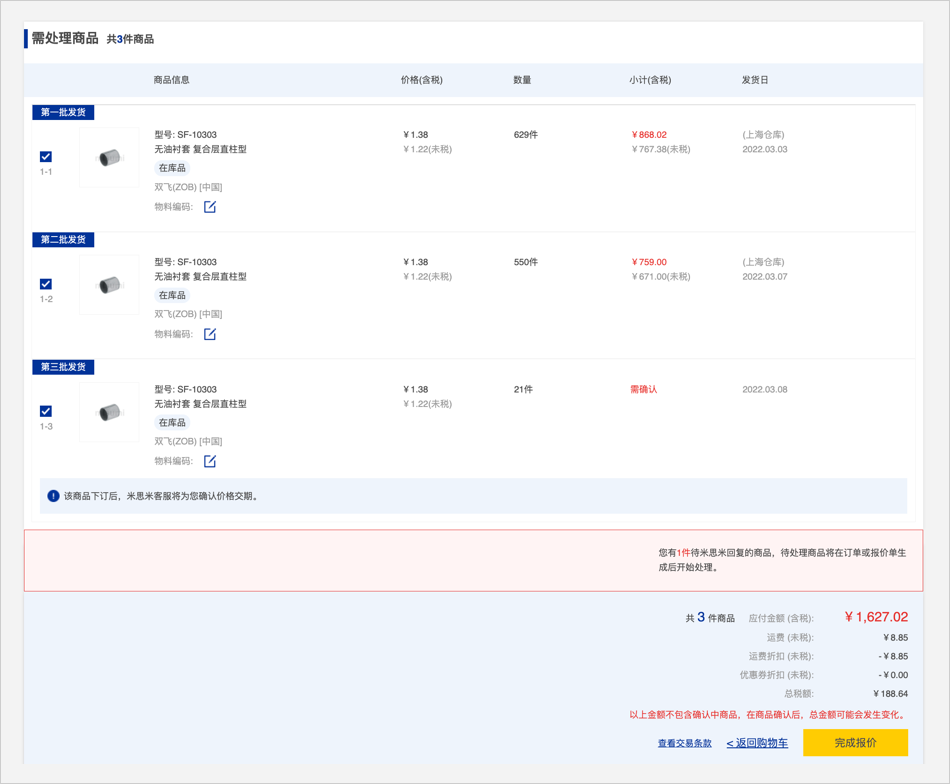Open second batch product thumbnail
950x784 pixels.
pyautogui.click(x=109, y=285)
